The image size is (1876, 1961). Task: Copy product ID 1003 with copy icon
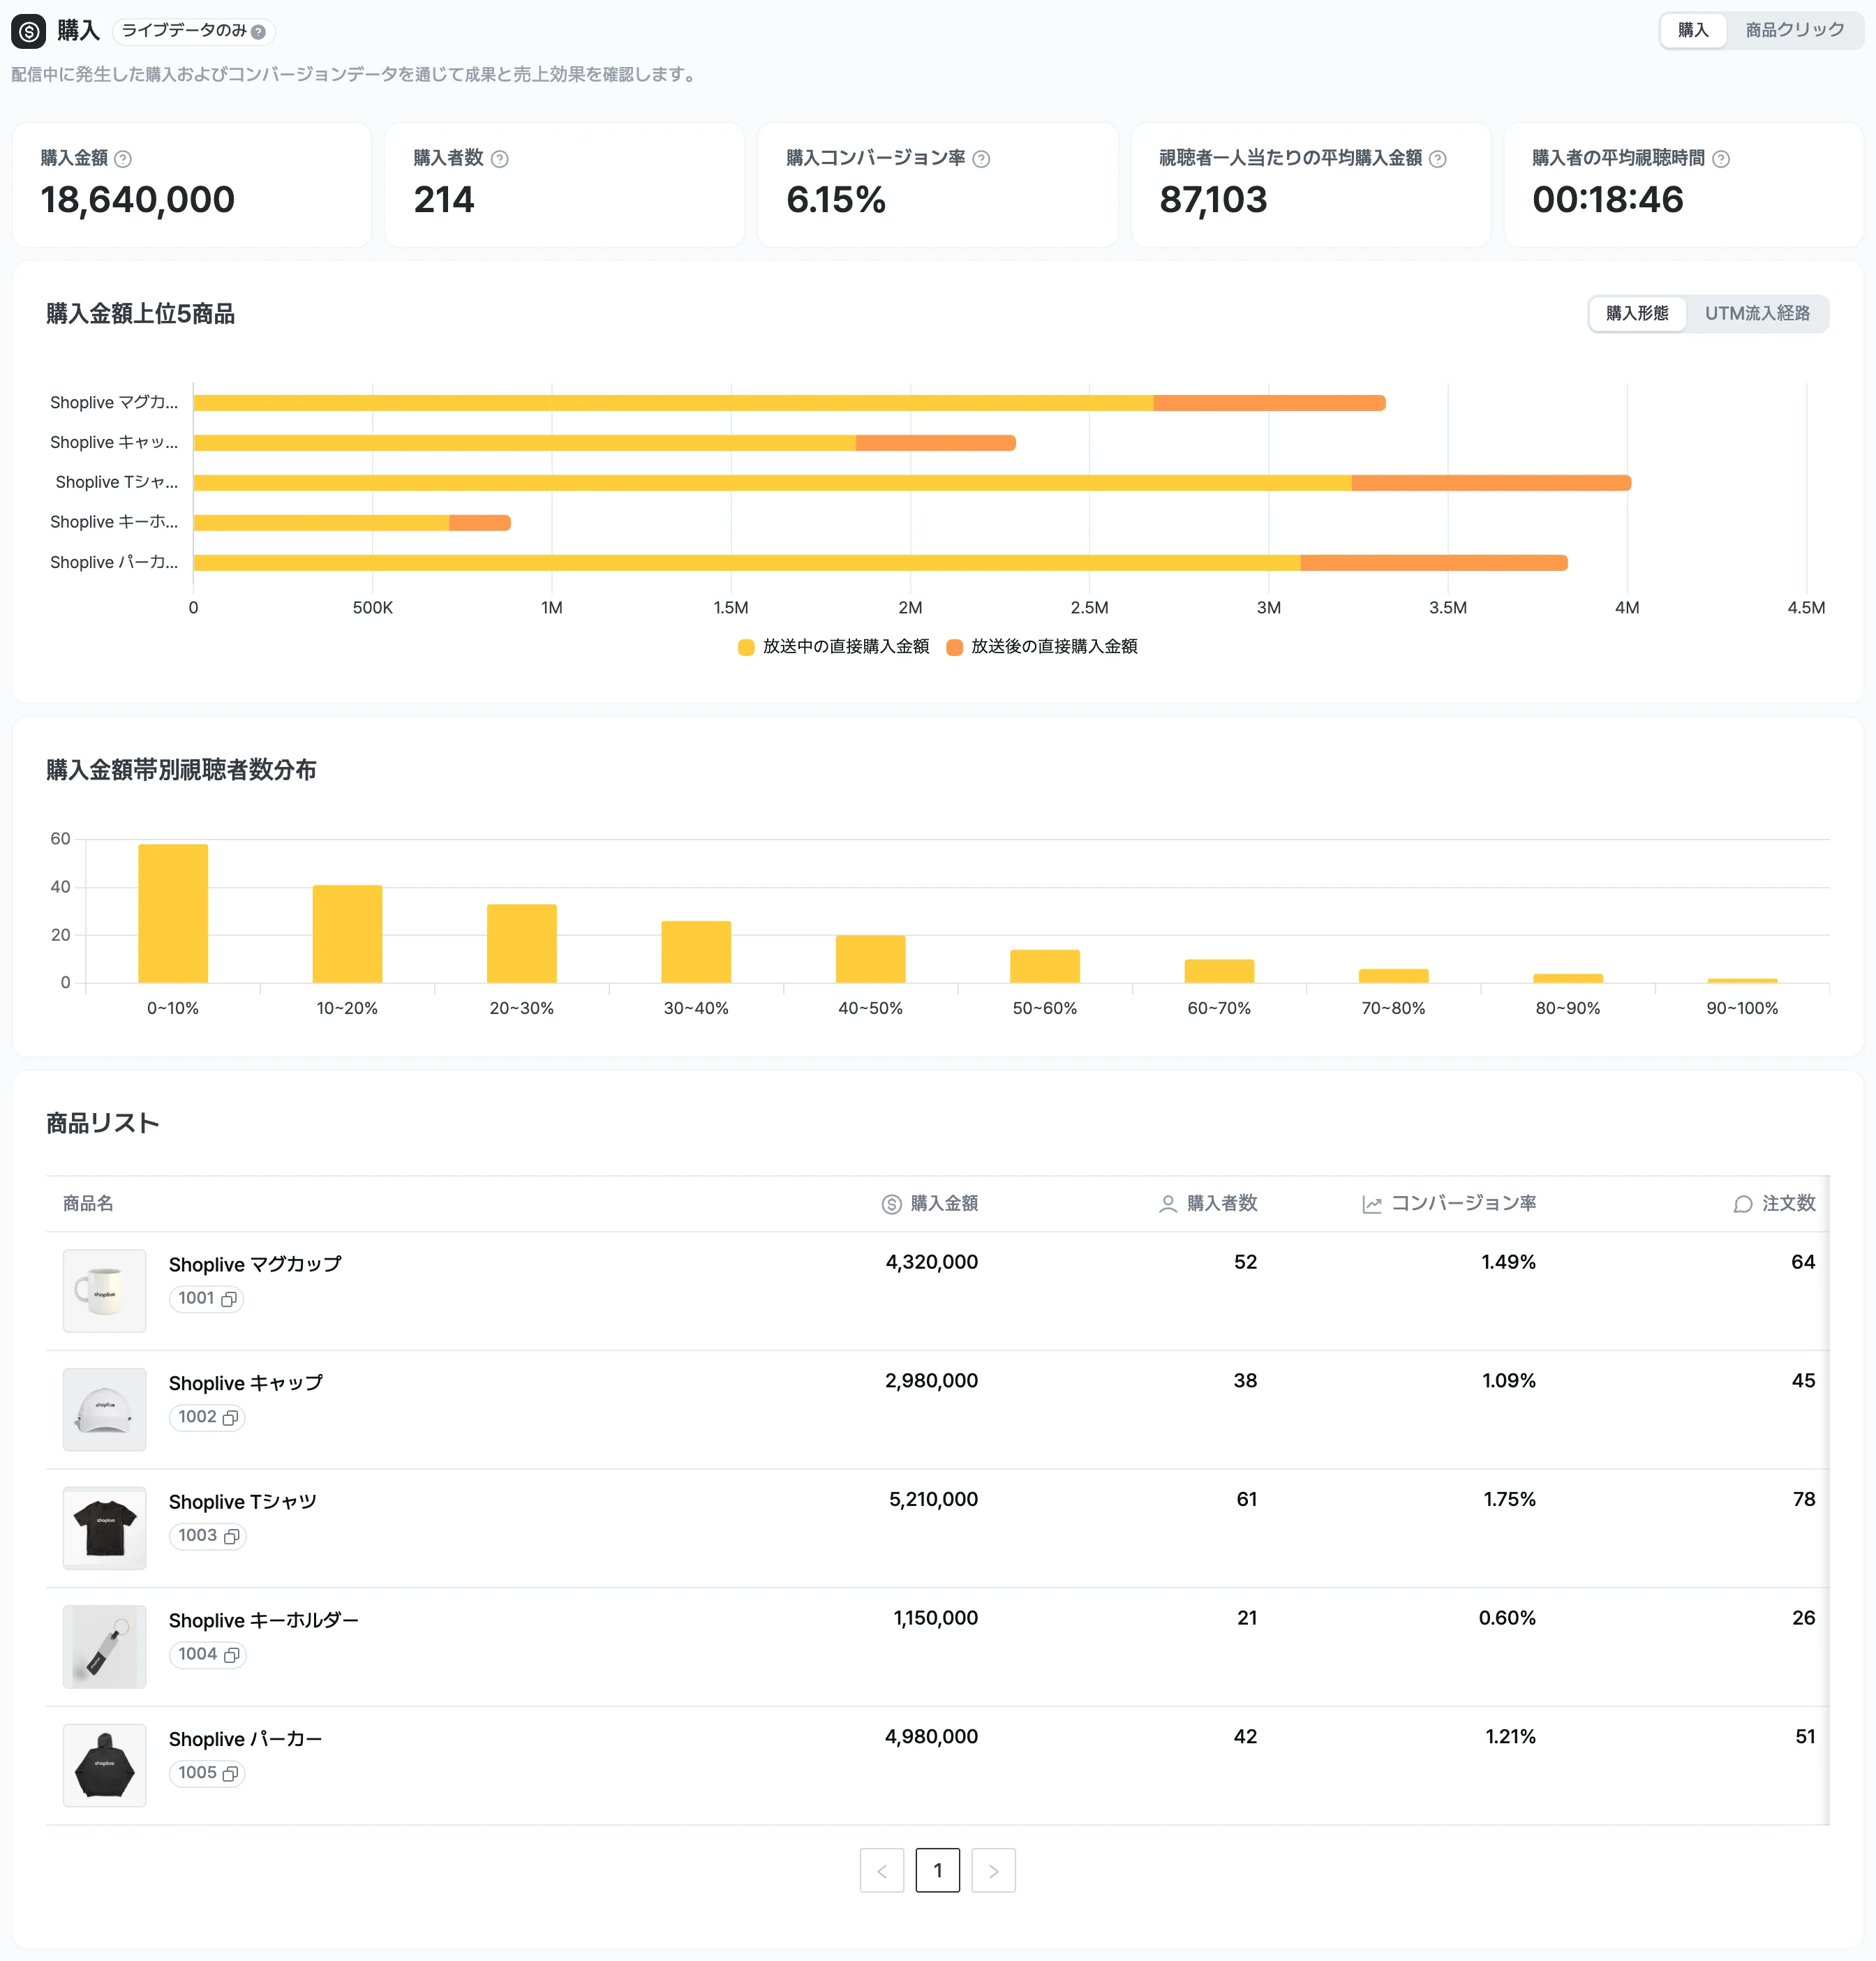click(x=231, y=1536)
